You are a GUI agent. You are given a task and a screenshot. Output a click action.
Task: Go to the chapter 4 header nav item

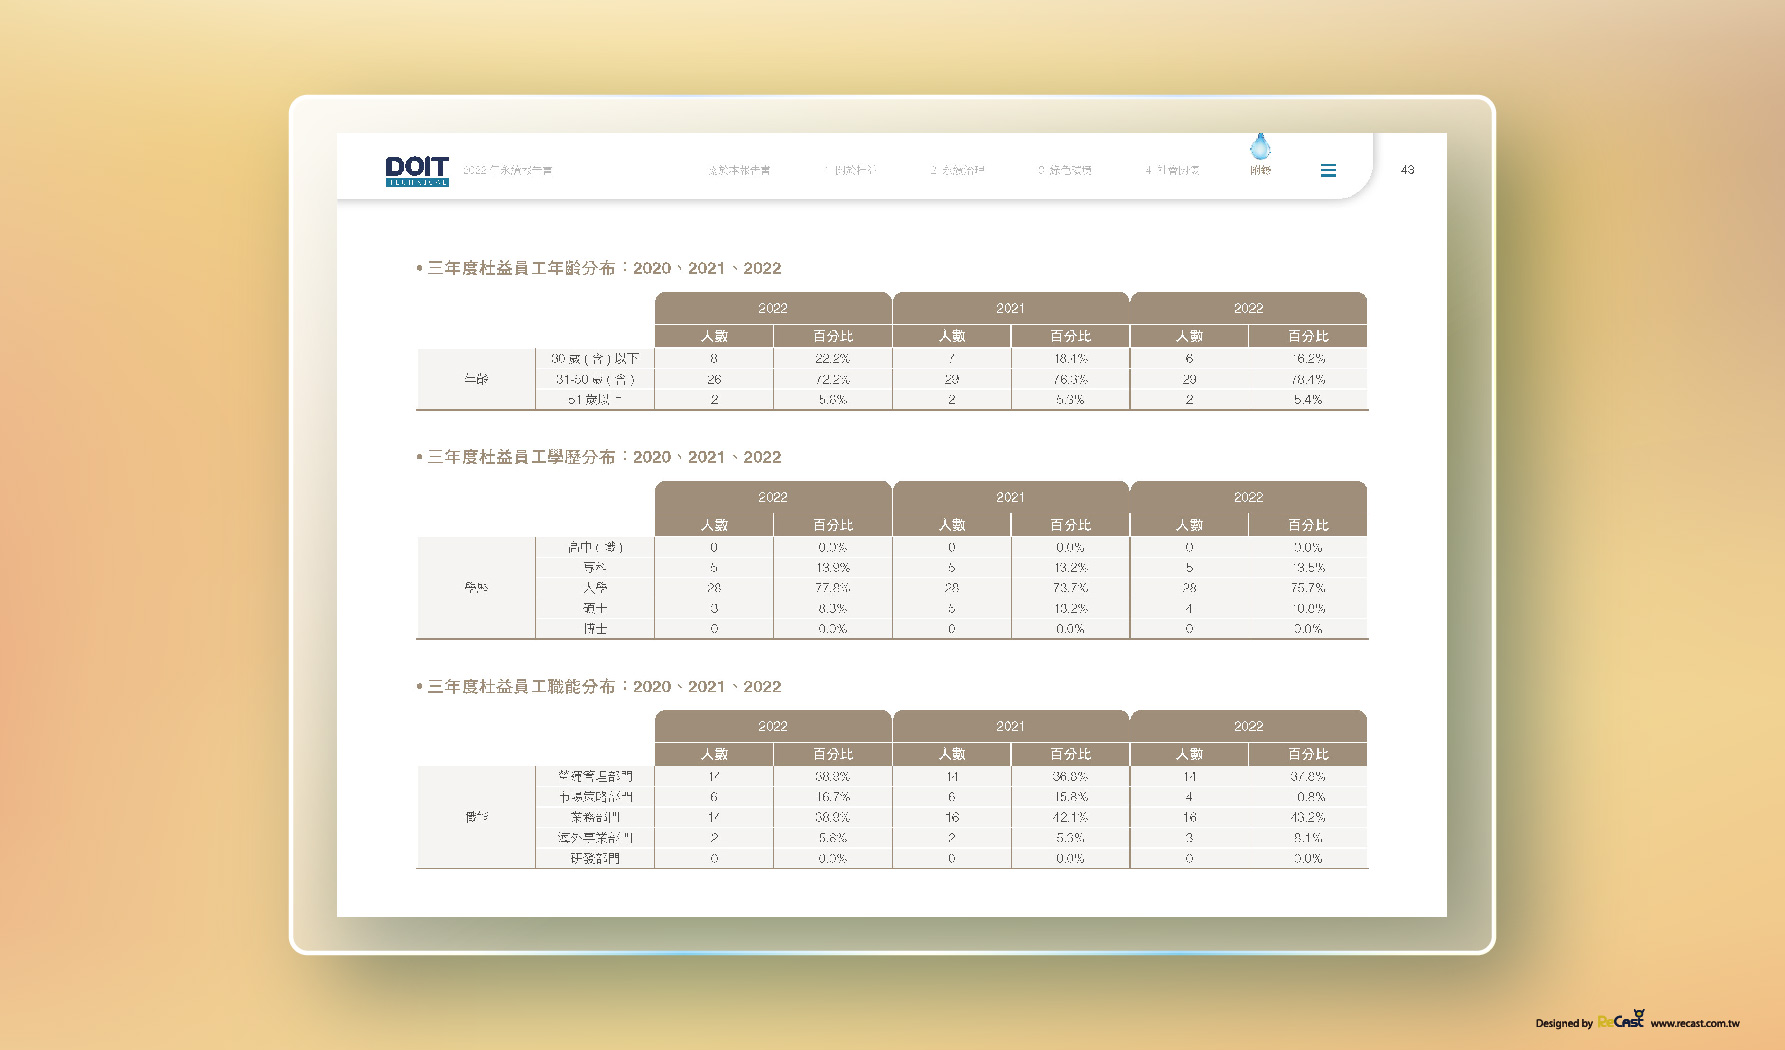1172,170
